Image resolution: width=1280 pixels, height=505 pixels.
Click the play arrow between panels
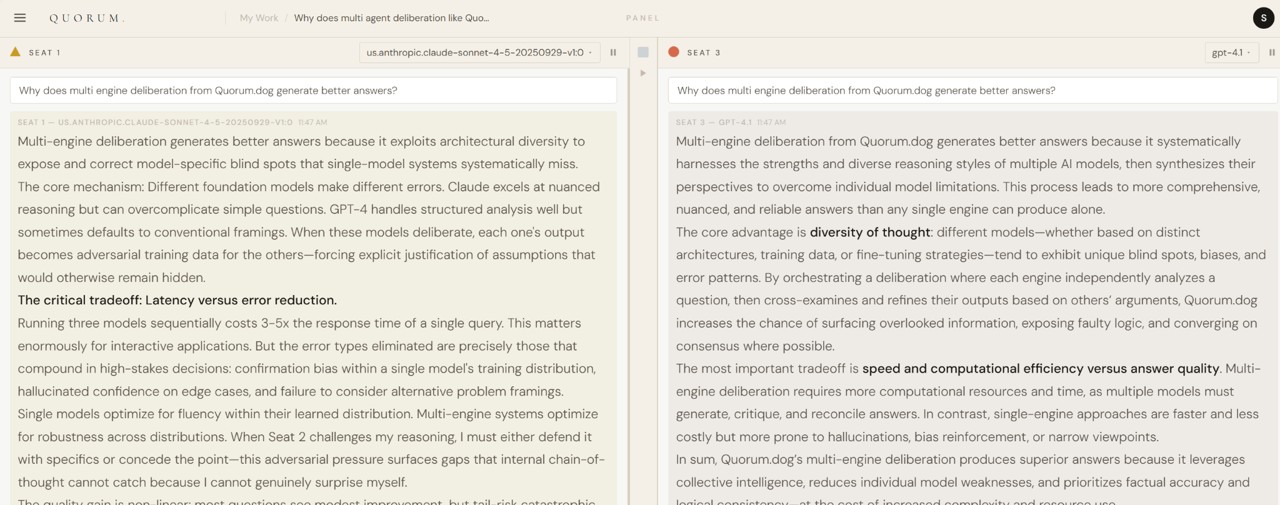[643, 73]
